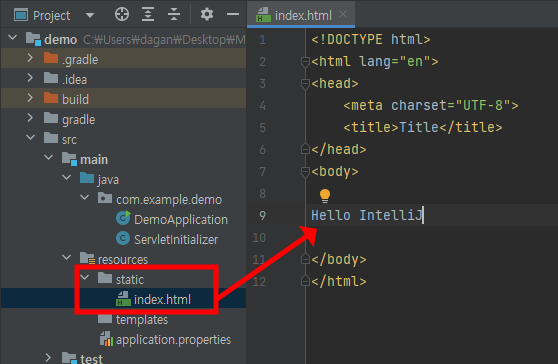Open Project panel settings gear
Viewport: 558px width, 364px height.
click(206, 15)
